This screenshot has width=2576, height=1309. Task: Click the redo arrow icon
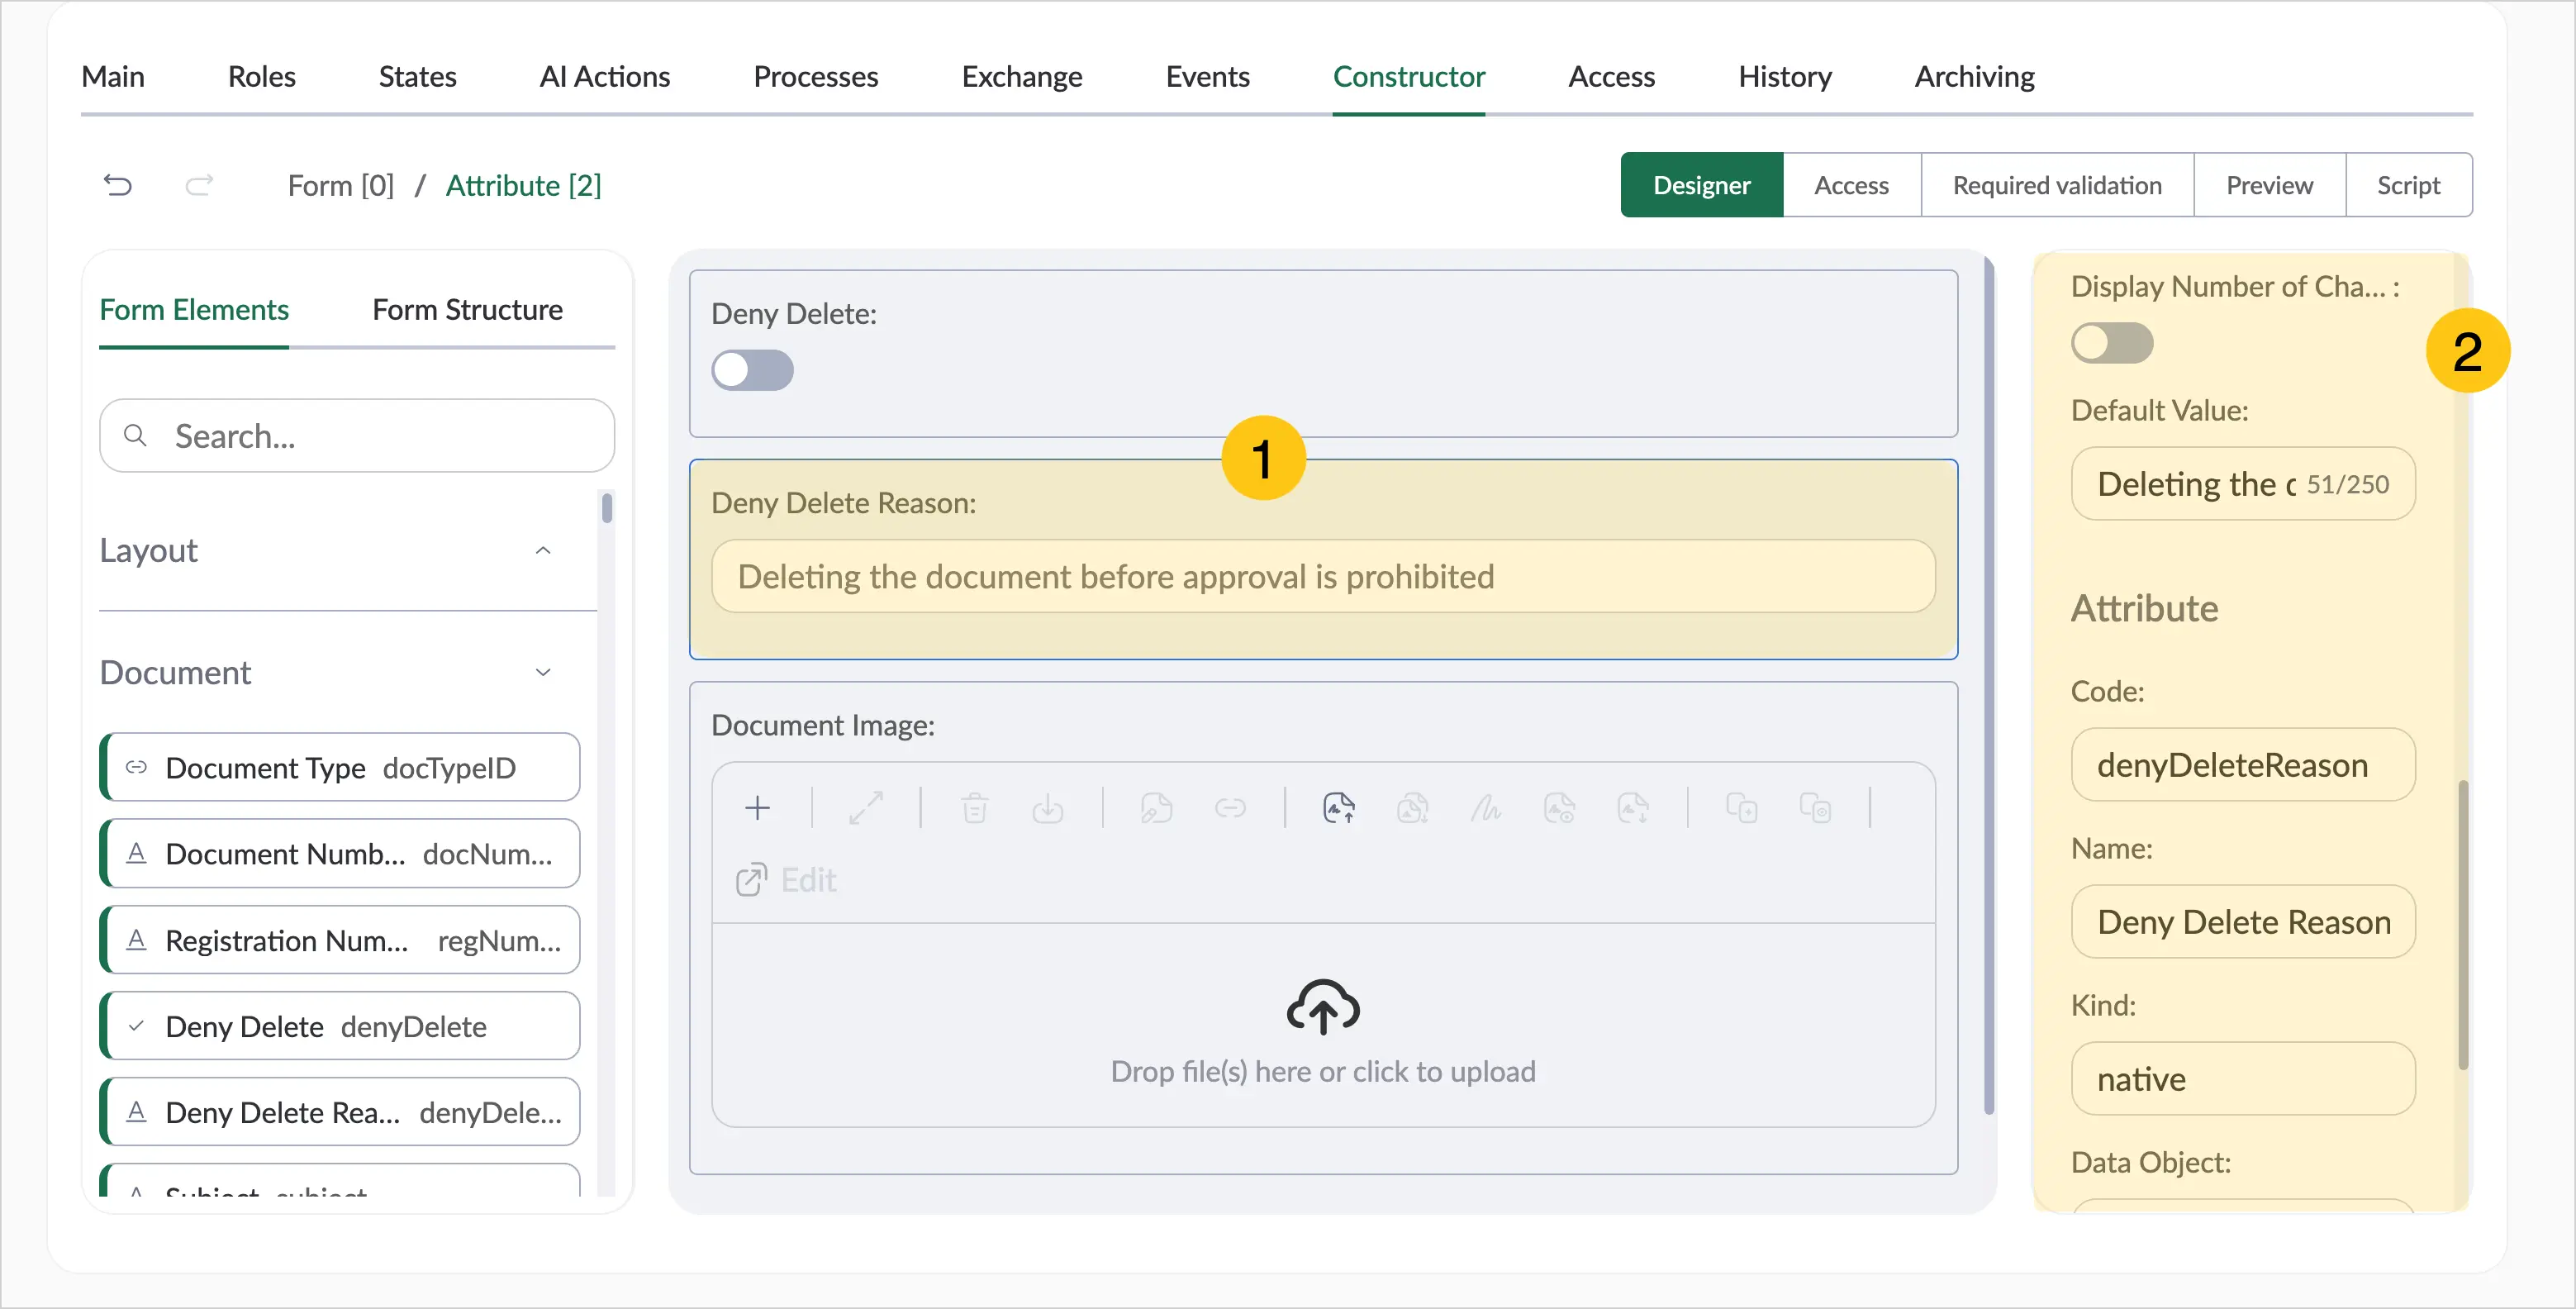point(199,185)
